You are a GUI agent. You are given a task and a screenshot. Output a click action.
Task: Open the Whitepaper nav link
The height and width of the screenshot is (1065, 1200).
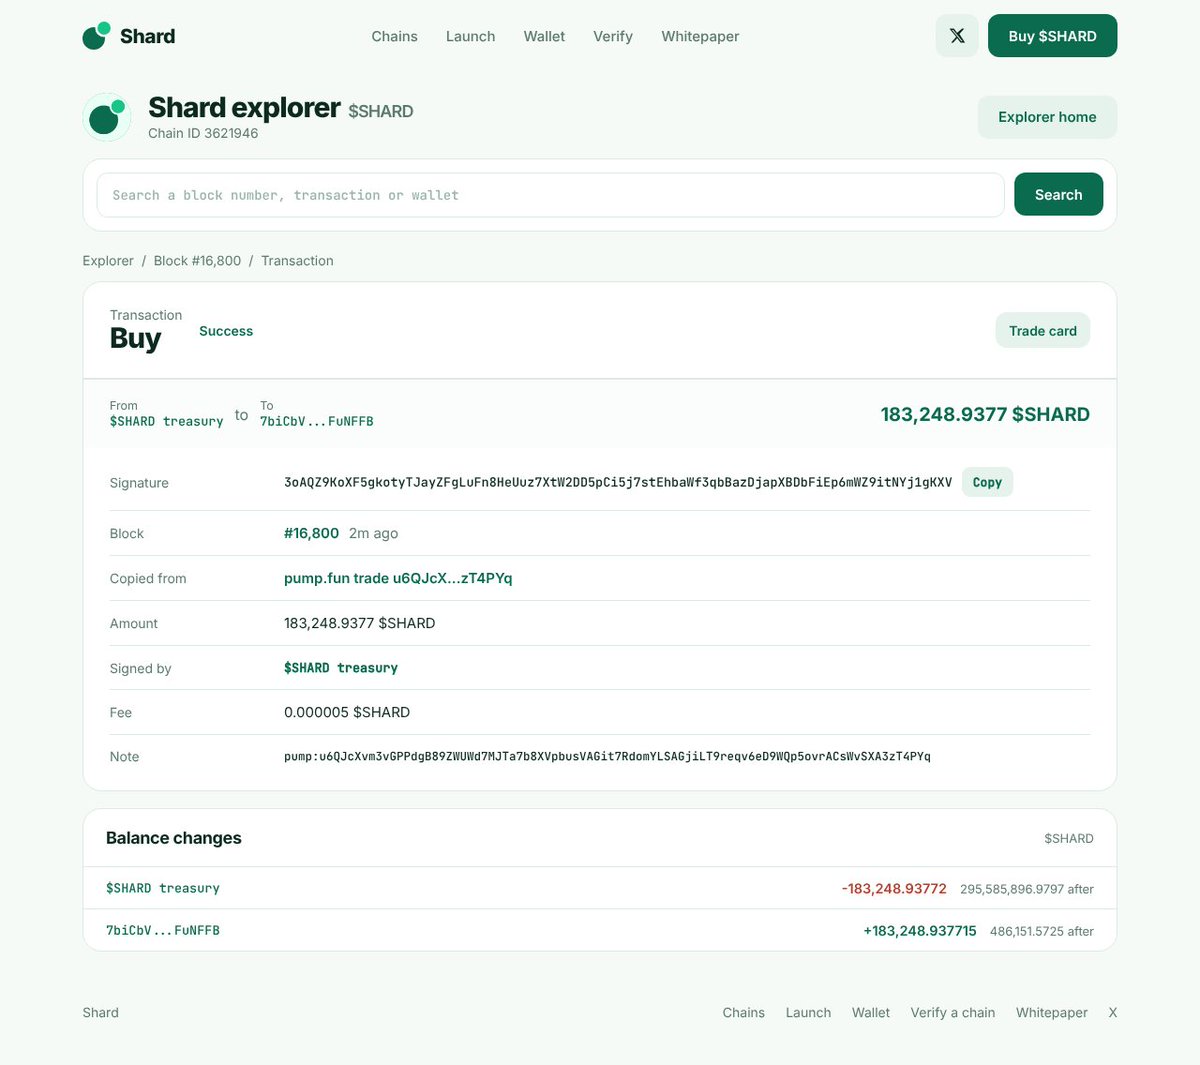[x=700, y=36]
